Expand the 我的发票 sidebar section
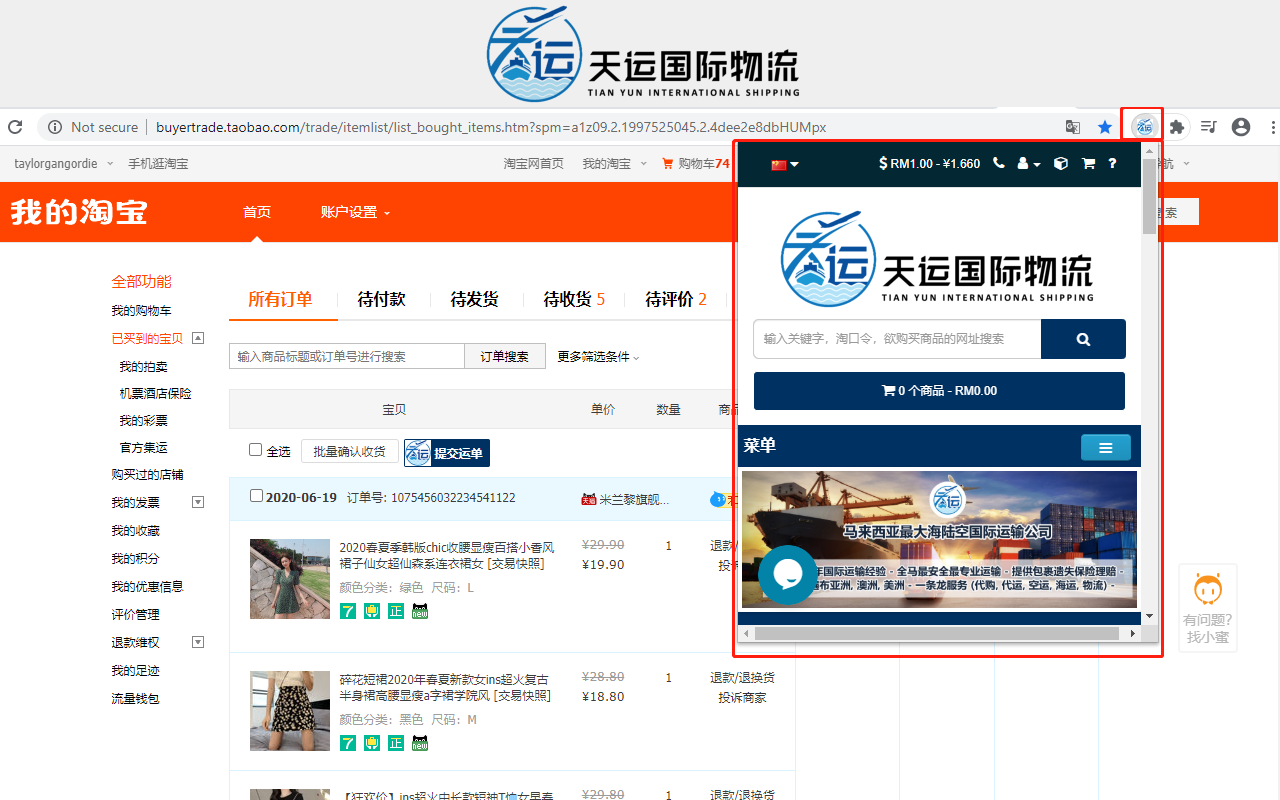Image resolution: width=1280 pixels, height=800 pixels. tap(198, 502)
